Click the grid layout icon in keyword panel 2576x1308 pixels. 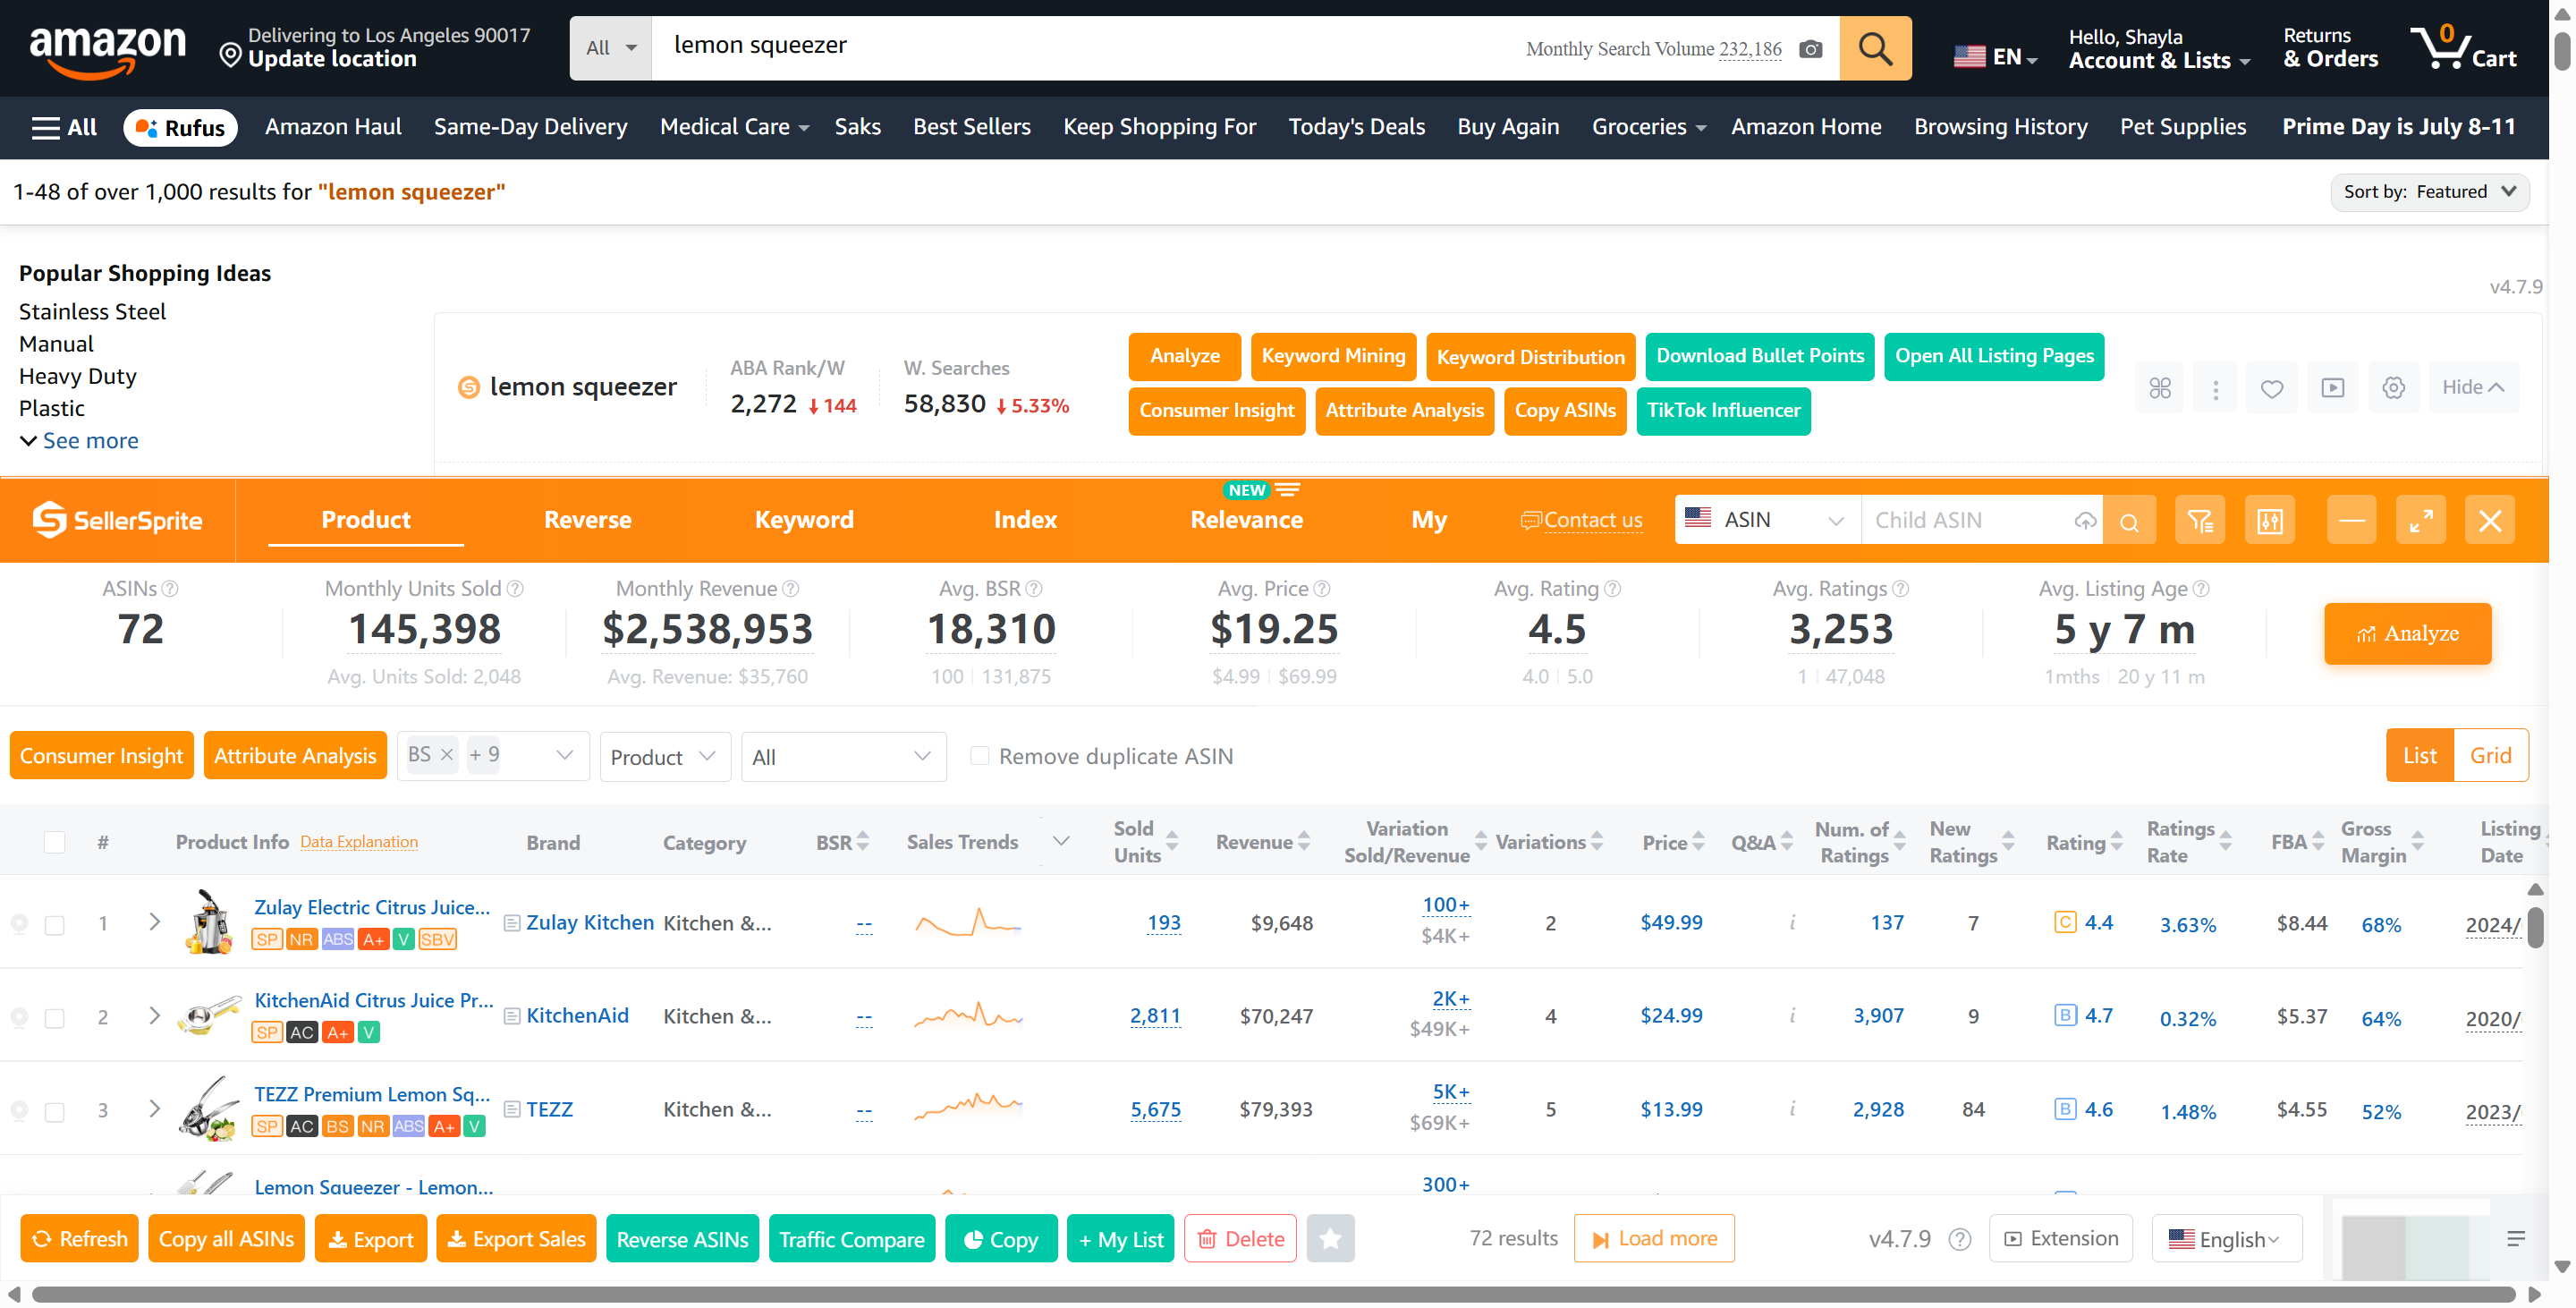pos(2159,388)
